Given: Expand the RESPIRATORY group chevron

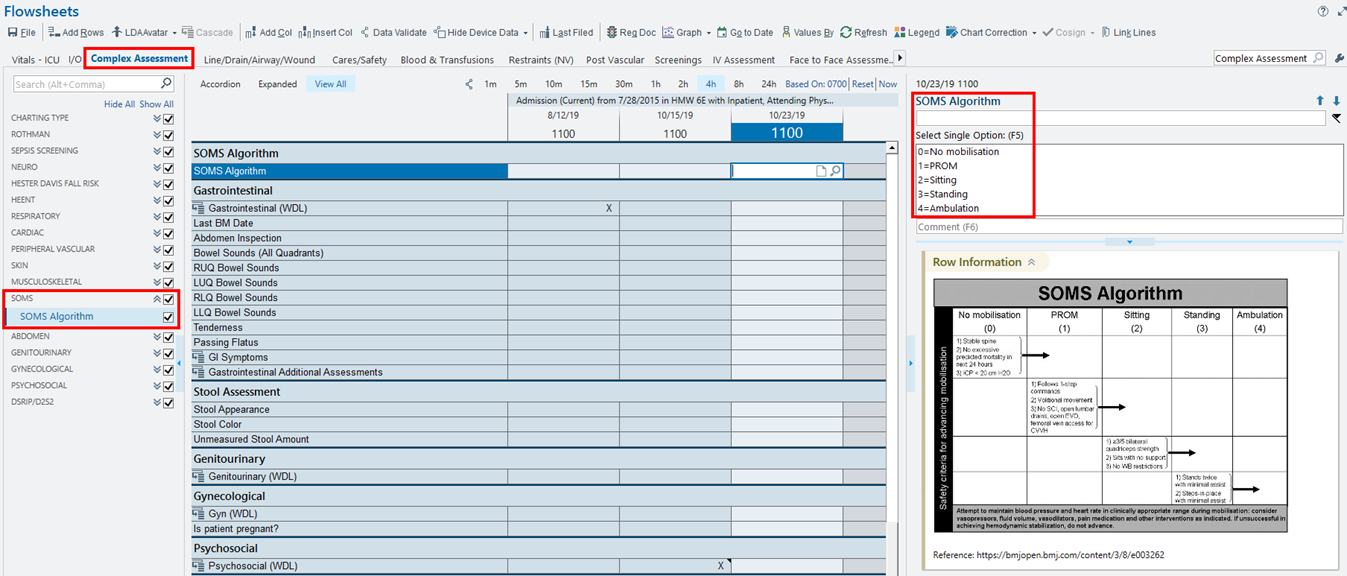Looking at the screenshot, I should (x=157, y=217).
